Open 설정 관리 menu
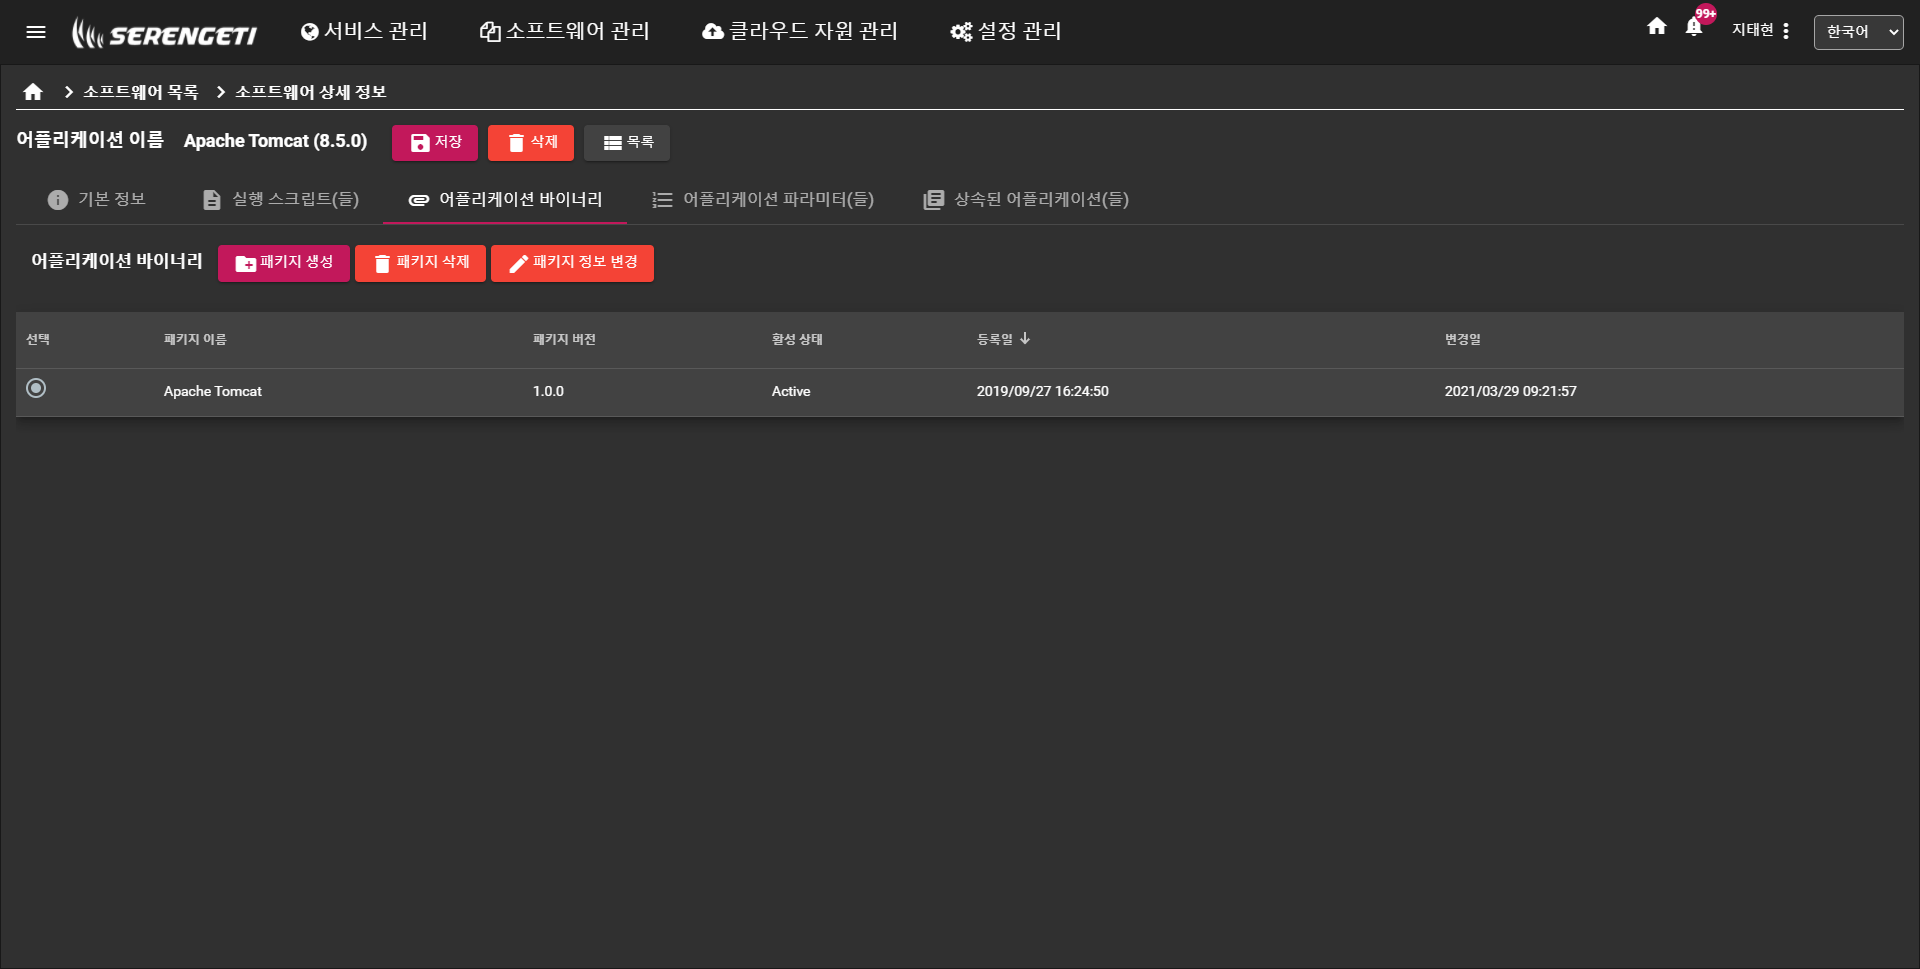Image resolution: width=1920 pixels, height=969 pixels. pyautogui.click(x=1006, y=32)
